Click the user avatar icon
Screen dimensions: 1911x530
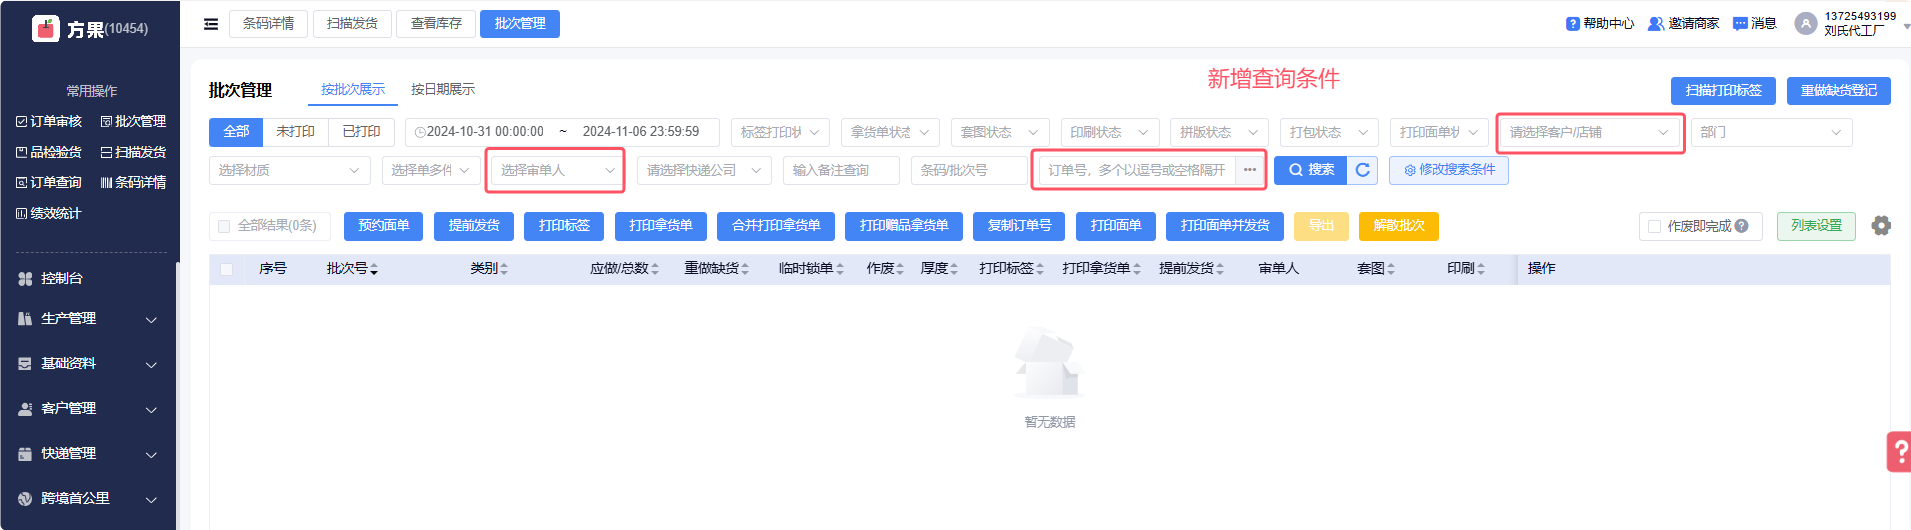click(x=1806, y=24)
